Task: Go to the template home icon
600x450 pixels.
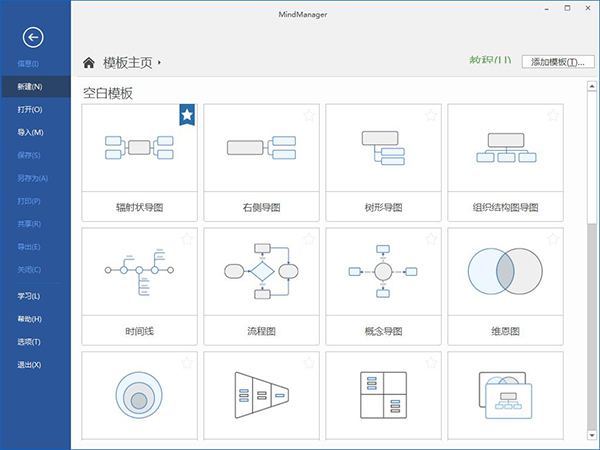Action: pos(89,62)
